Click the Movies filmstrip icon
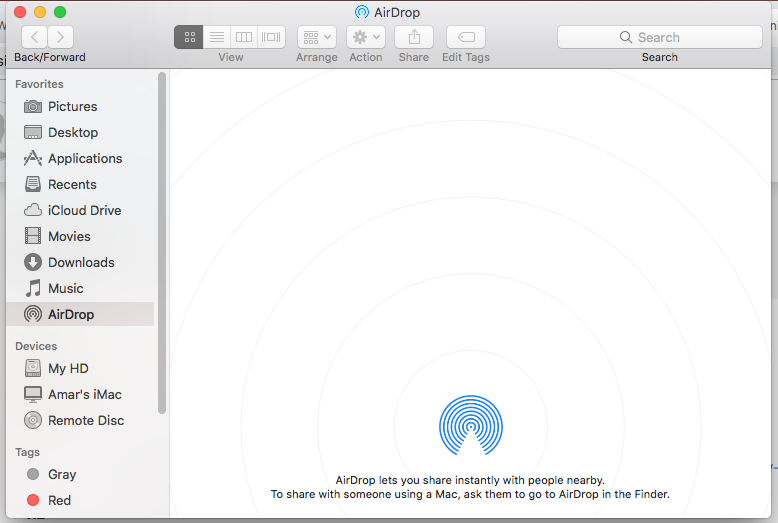The image size is (778, 523). [33, 236]
